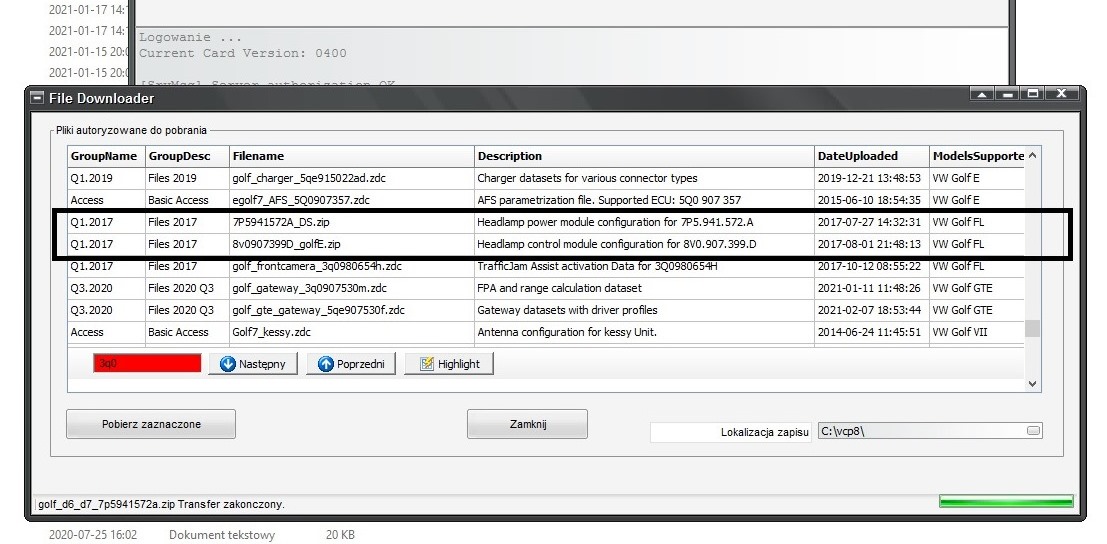1107x544 pixels.
Task: Minimize the File Downloader window
Action: coord(1008,94)
